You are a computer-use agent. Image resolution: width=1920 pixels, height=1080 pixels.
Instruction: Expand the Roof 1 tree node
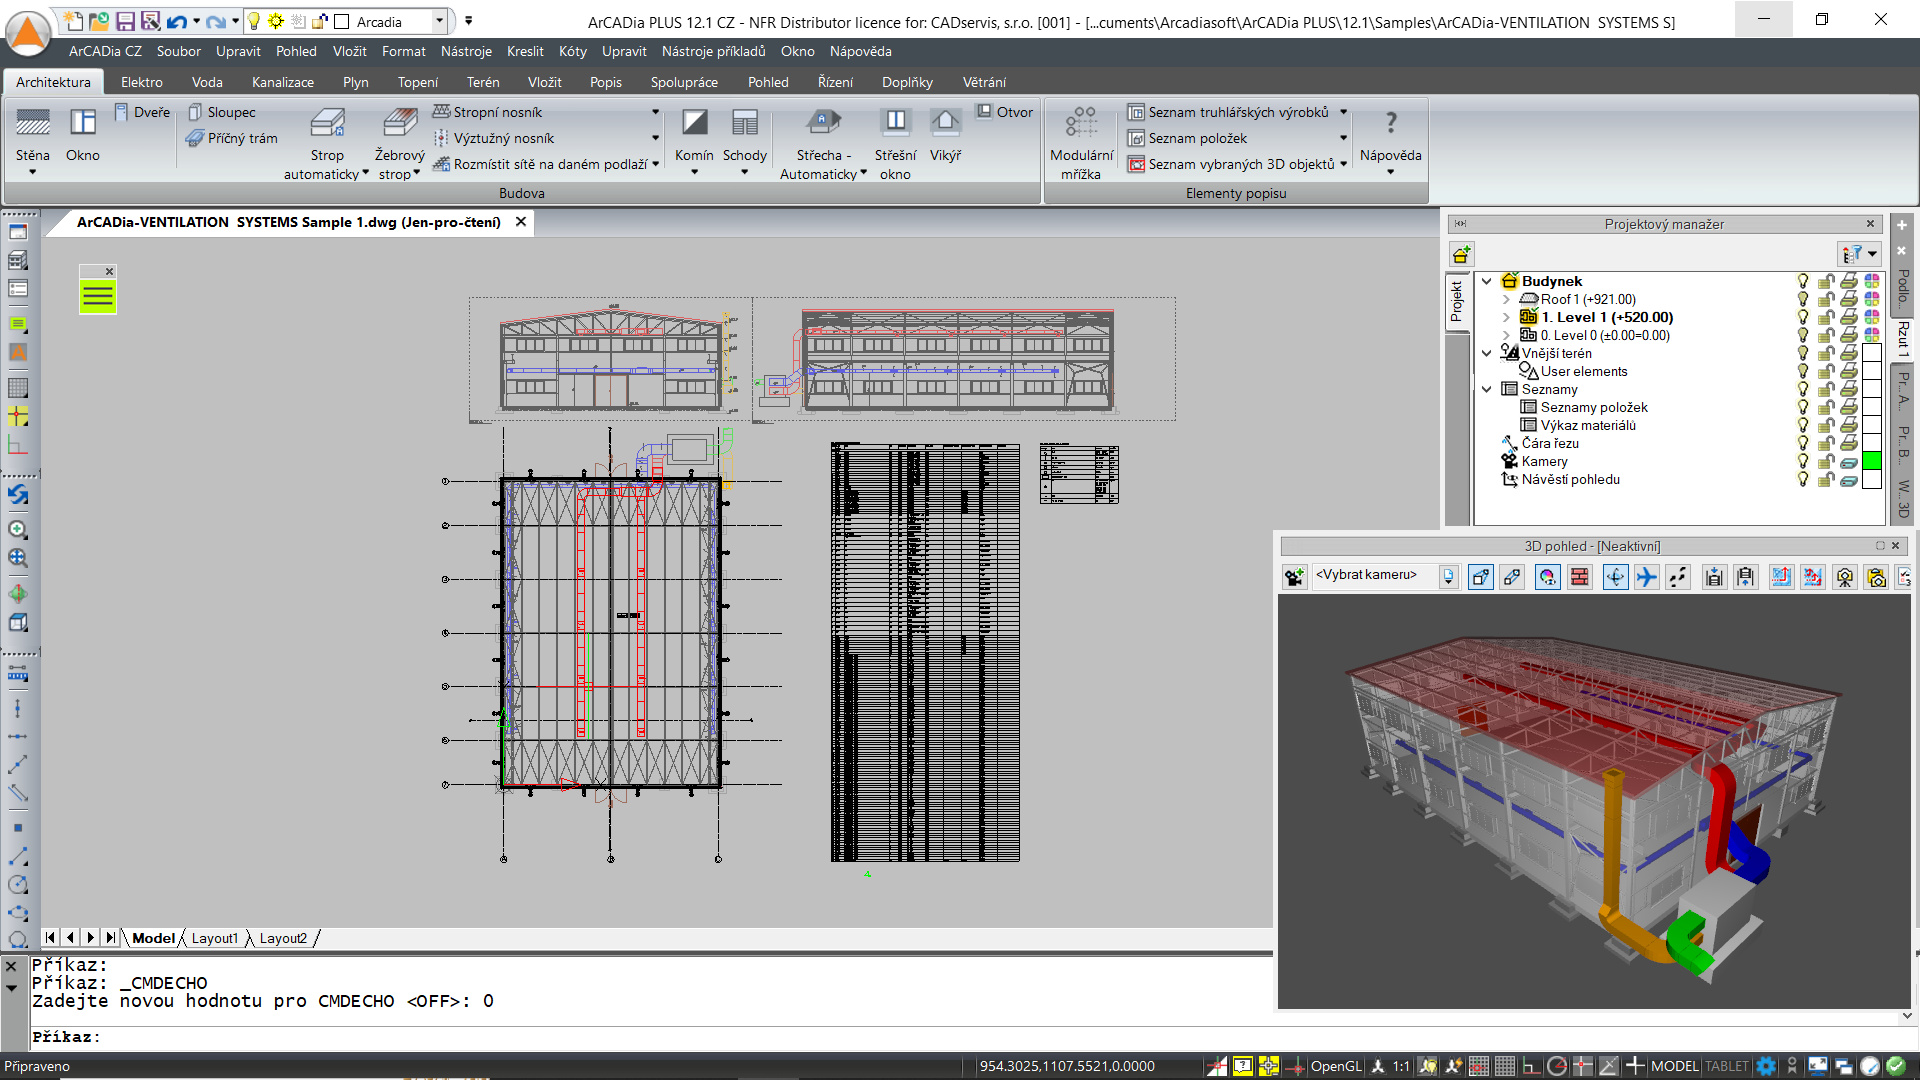tap(1506, 299)
